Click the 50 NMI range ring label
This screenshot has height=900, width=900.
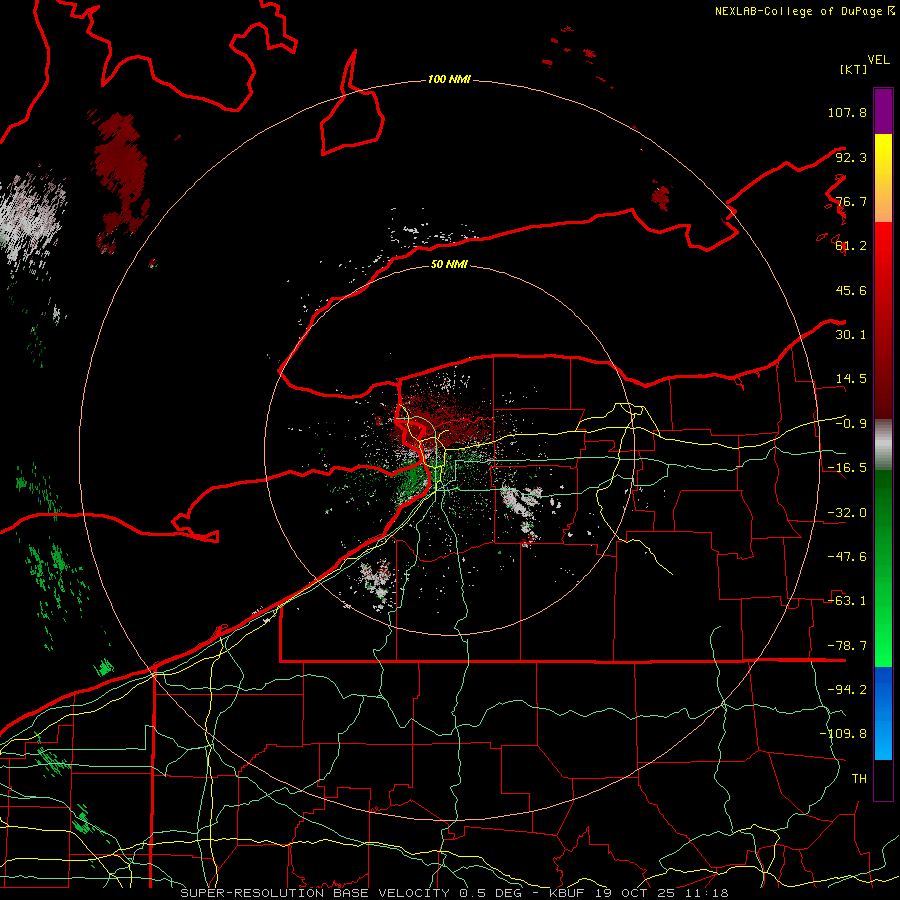click(x=449, y=264)
